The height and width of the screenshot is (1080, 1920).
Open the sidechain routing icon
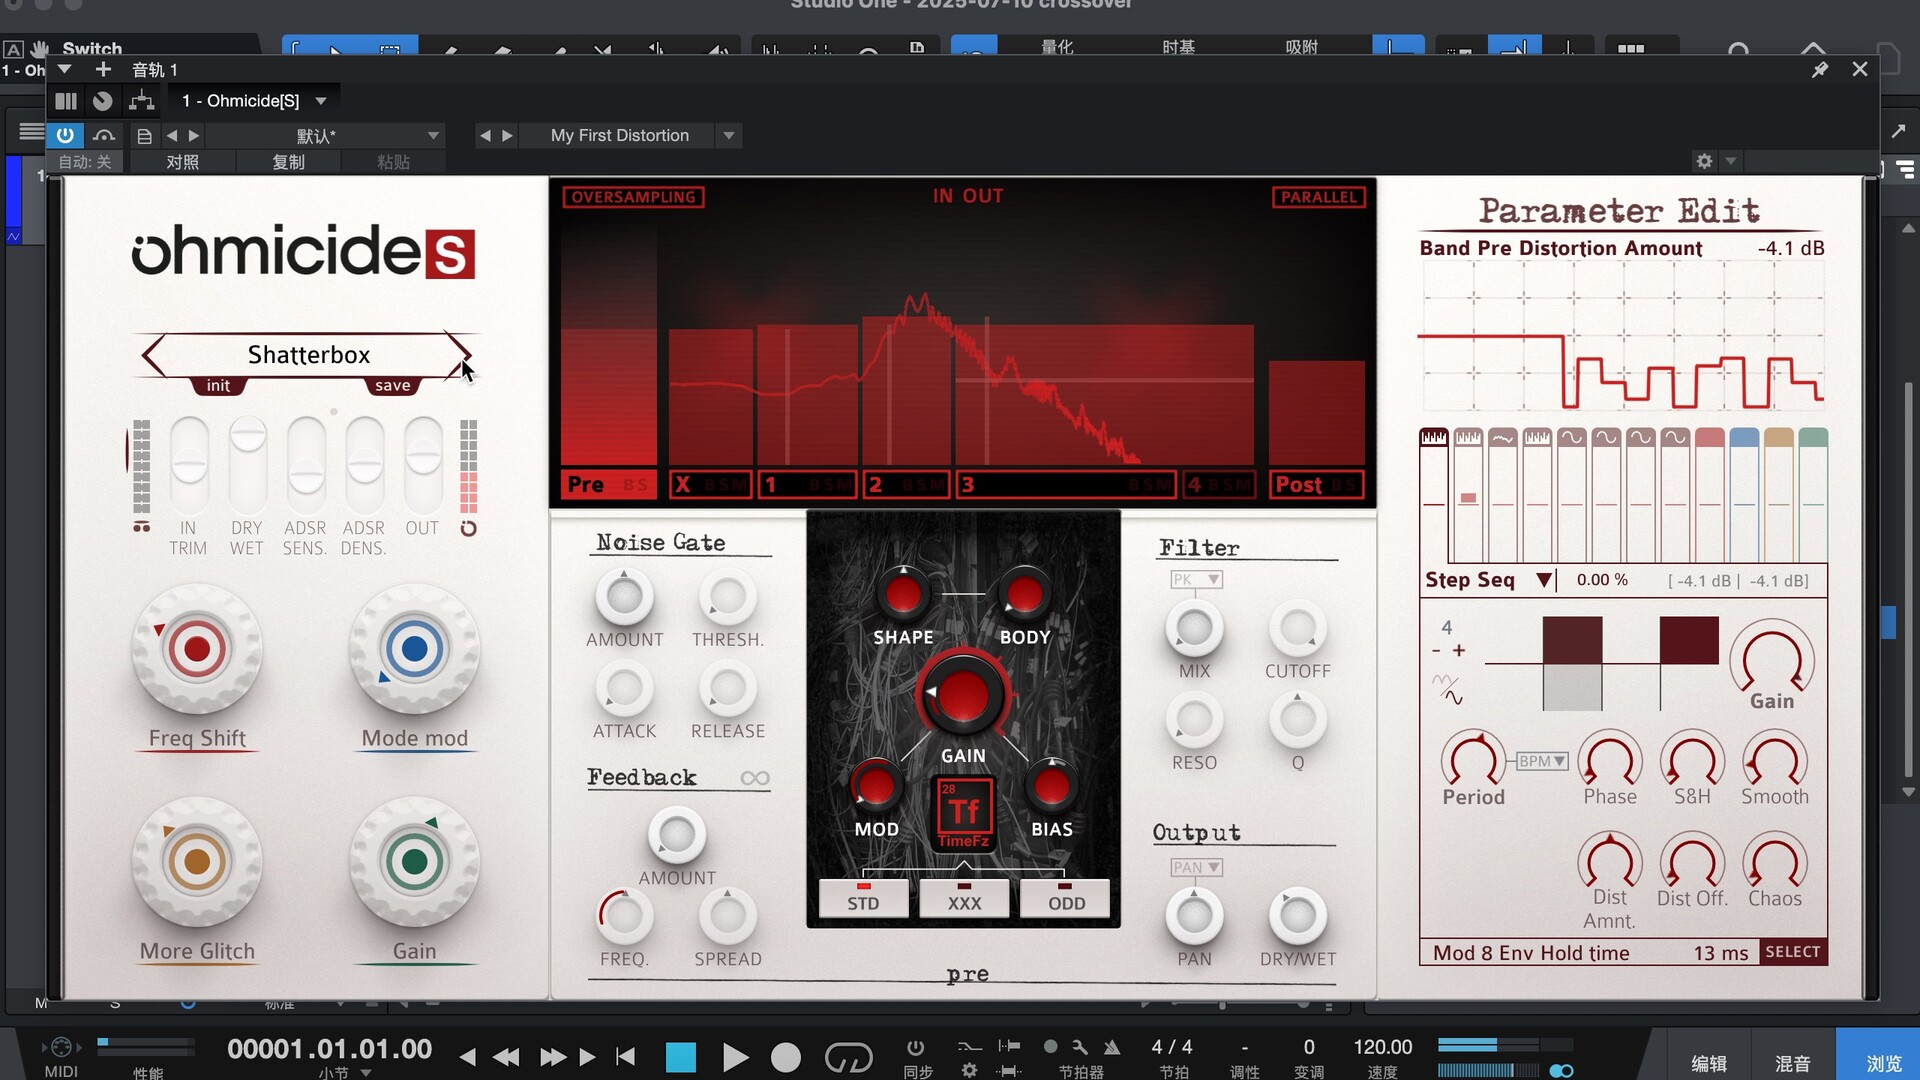tap(103, 135)
